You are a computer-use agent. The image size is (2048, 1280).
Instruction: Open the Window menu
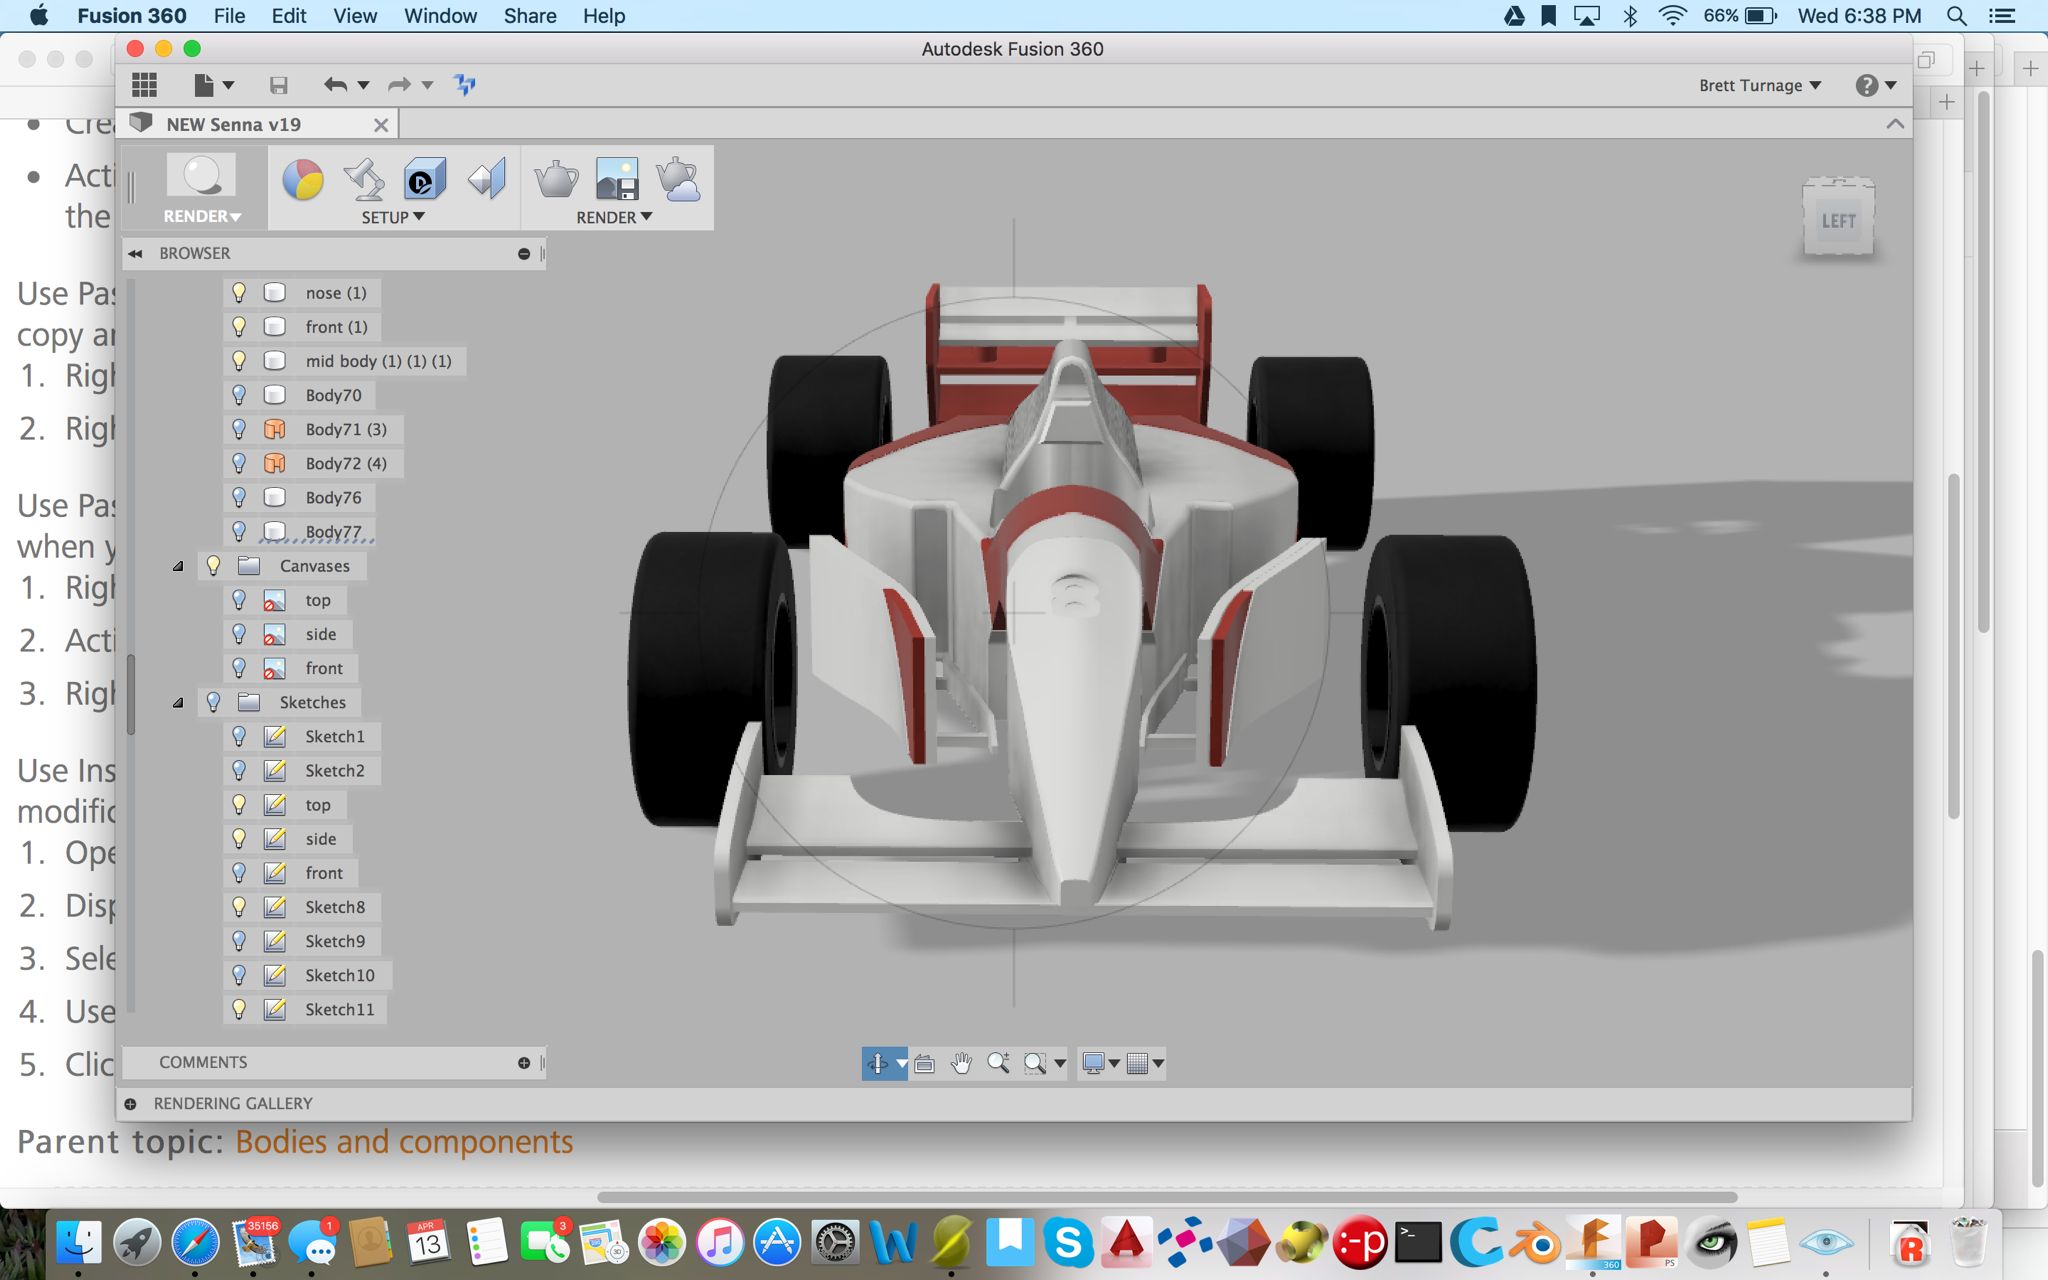pos(440,16)
